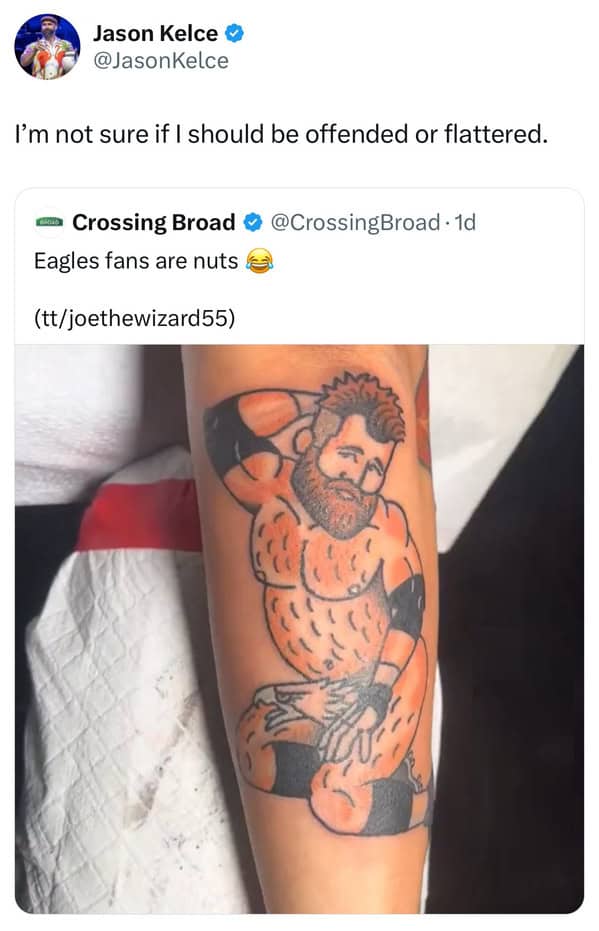Click the (tt/joethewizard55) credit text
Screen dimensions: 599x931
pos(134,318)
